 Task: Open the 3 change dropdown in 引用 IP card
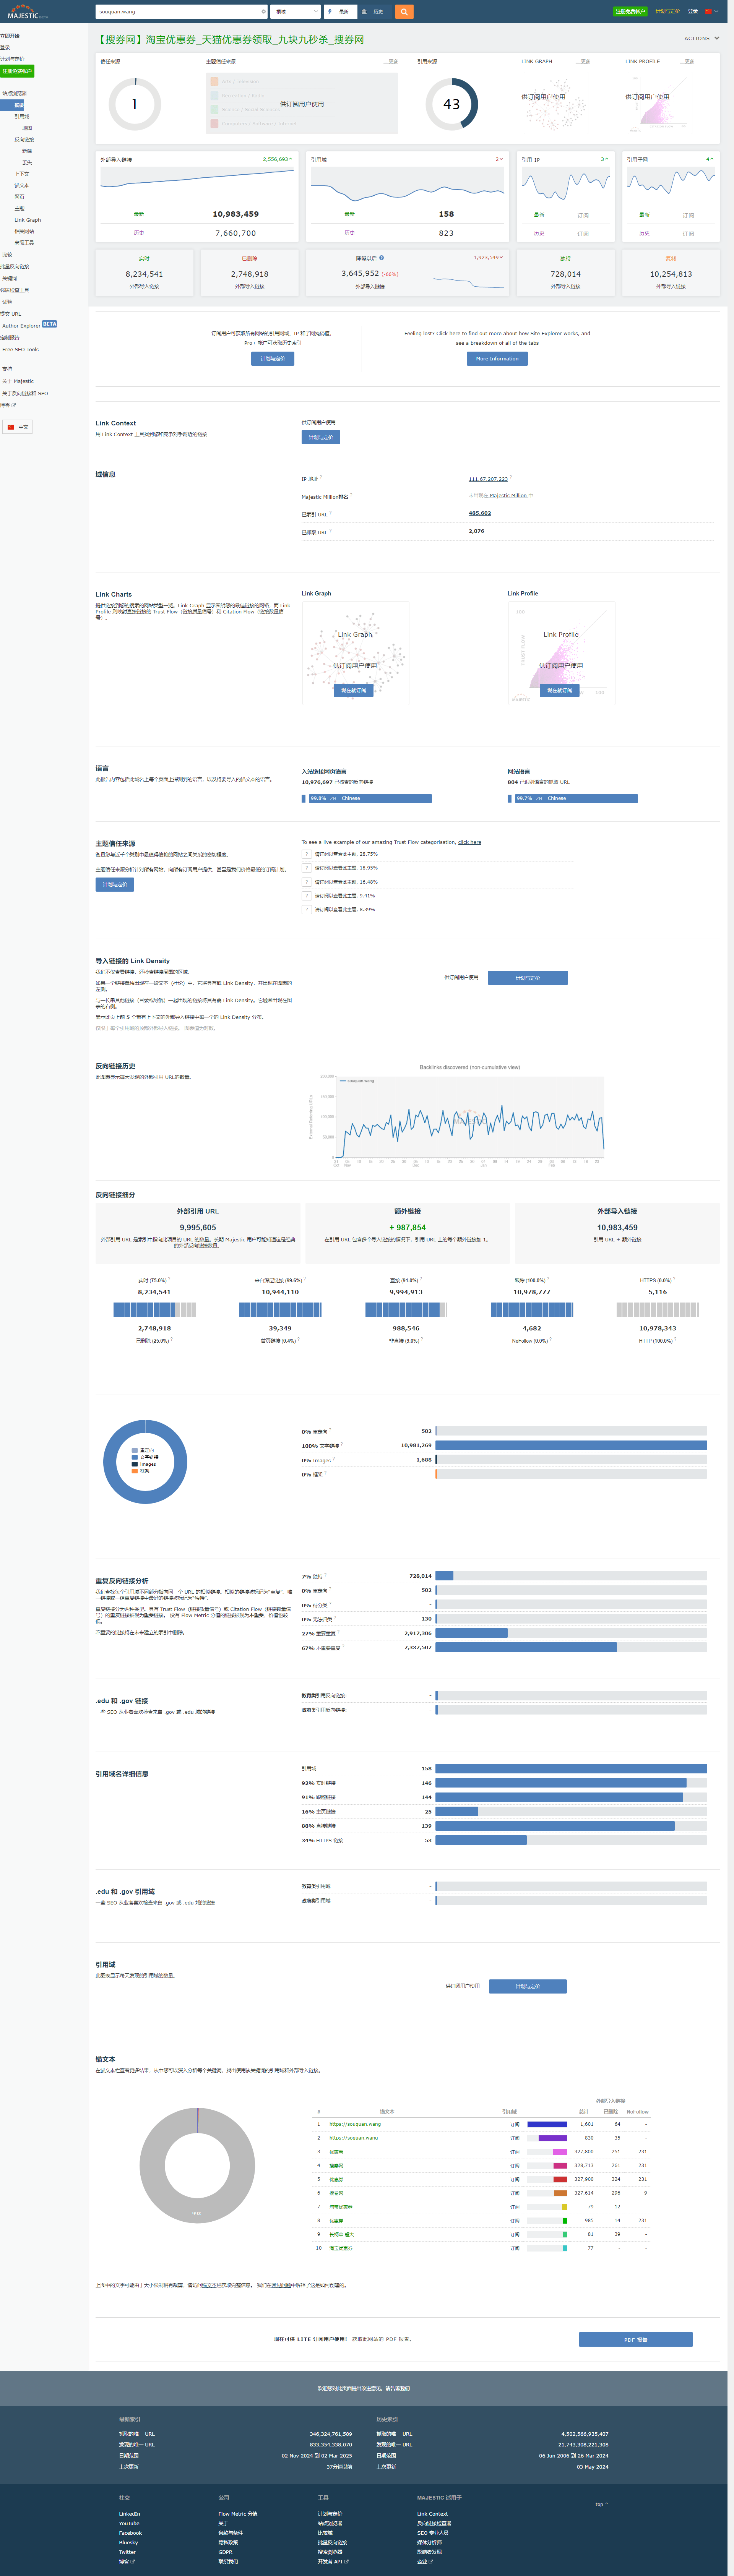604,159
